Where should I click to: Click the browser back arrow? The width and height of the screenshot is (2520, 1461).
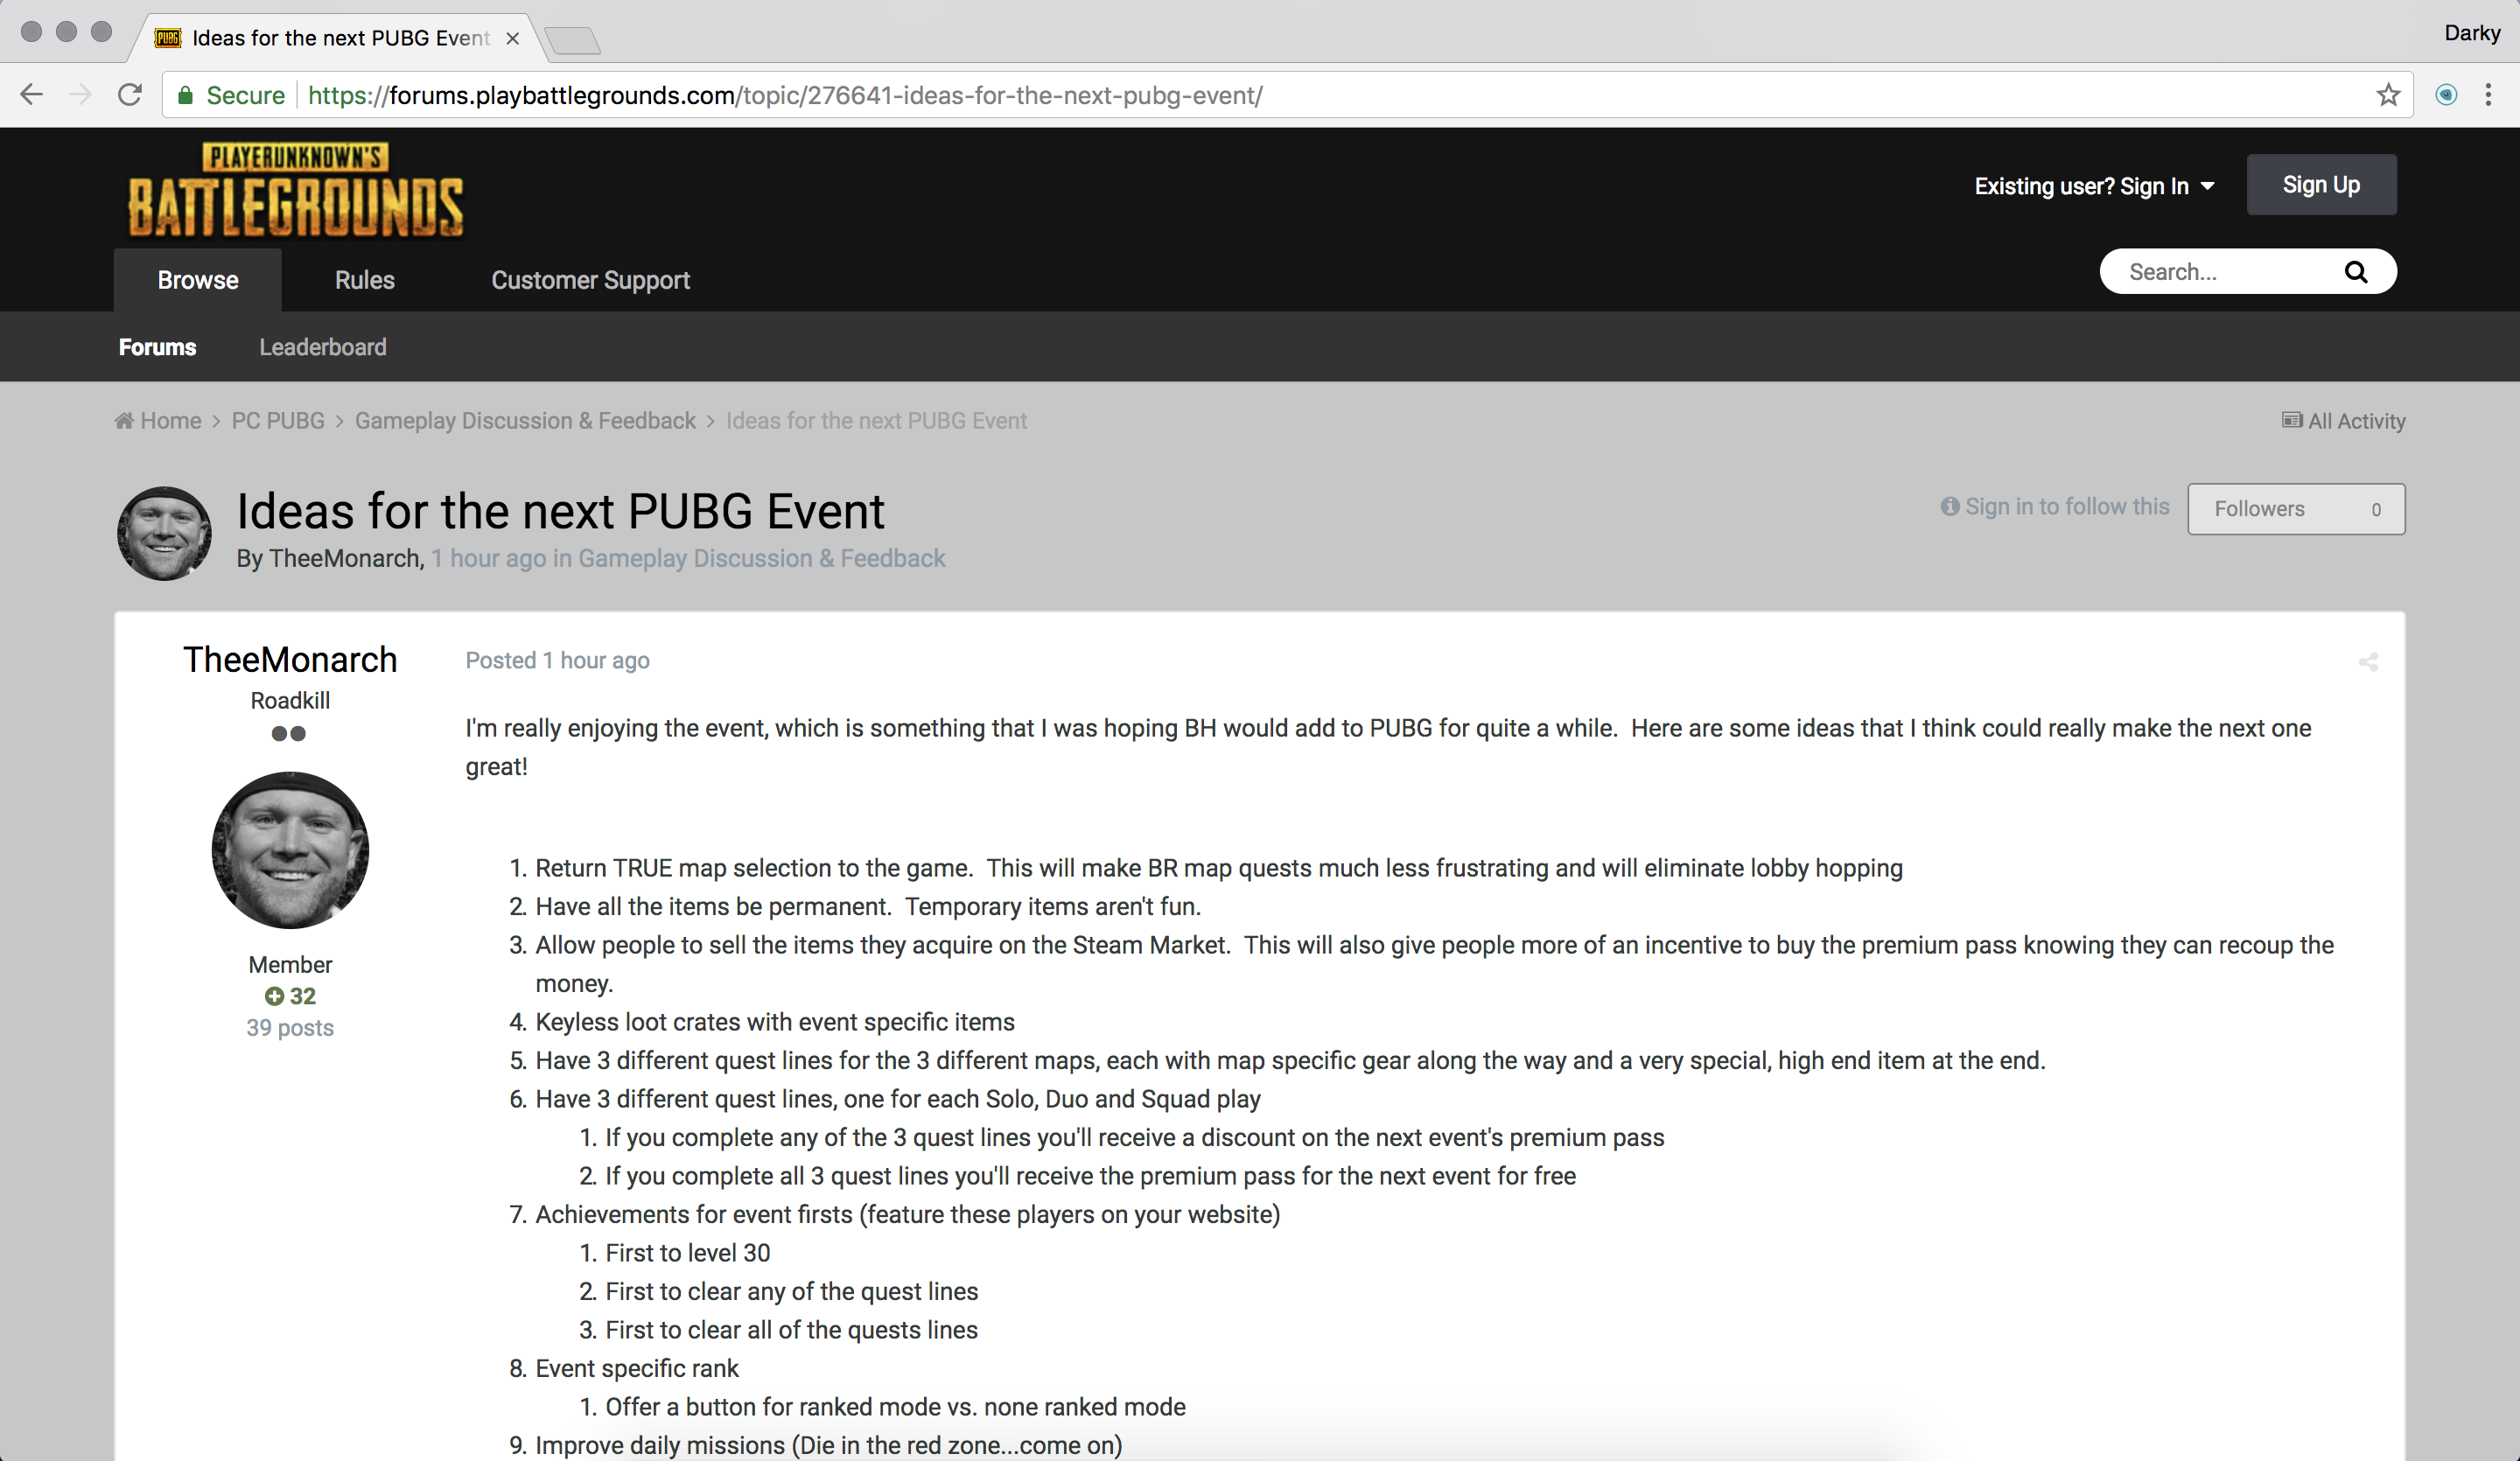pyautogui.click(x=32, y=95)
